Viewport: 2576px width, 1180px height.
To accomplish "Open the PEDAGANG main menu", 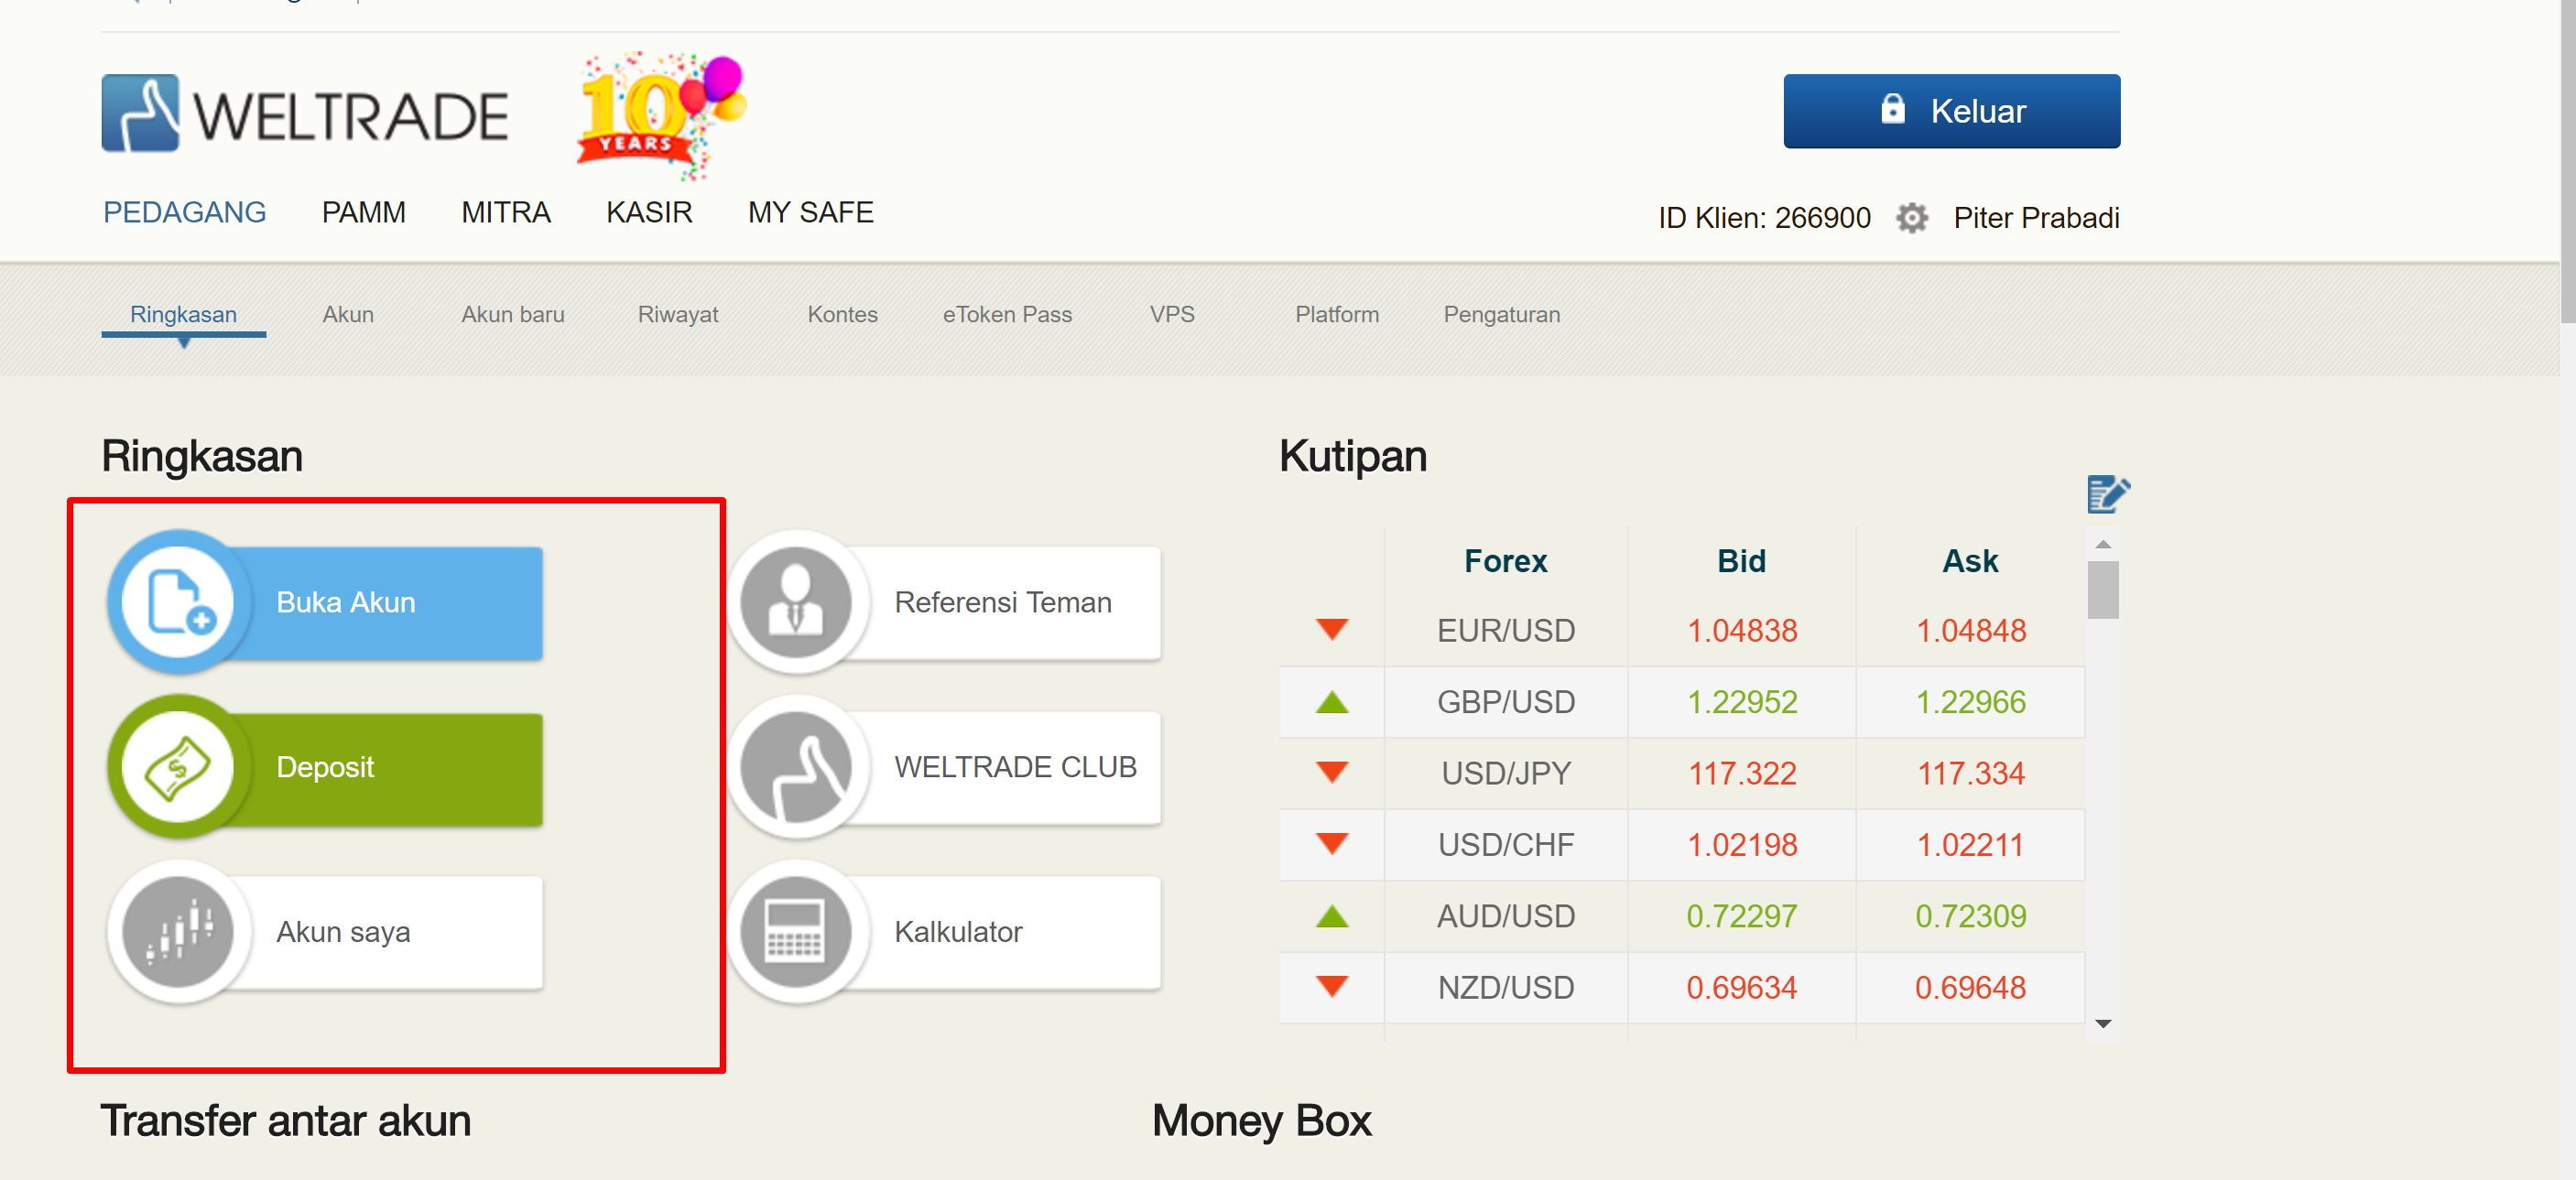I will pos(185,212).
